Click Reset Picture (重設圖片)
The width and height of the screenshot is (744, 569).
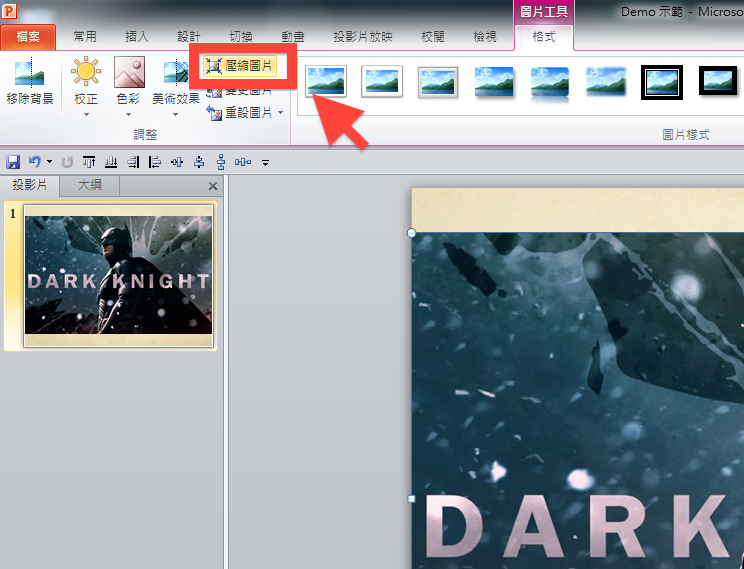(240, 113)
